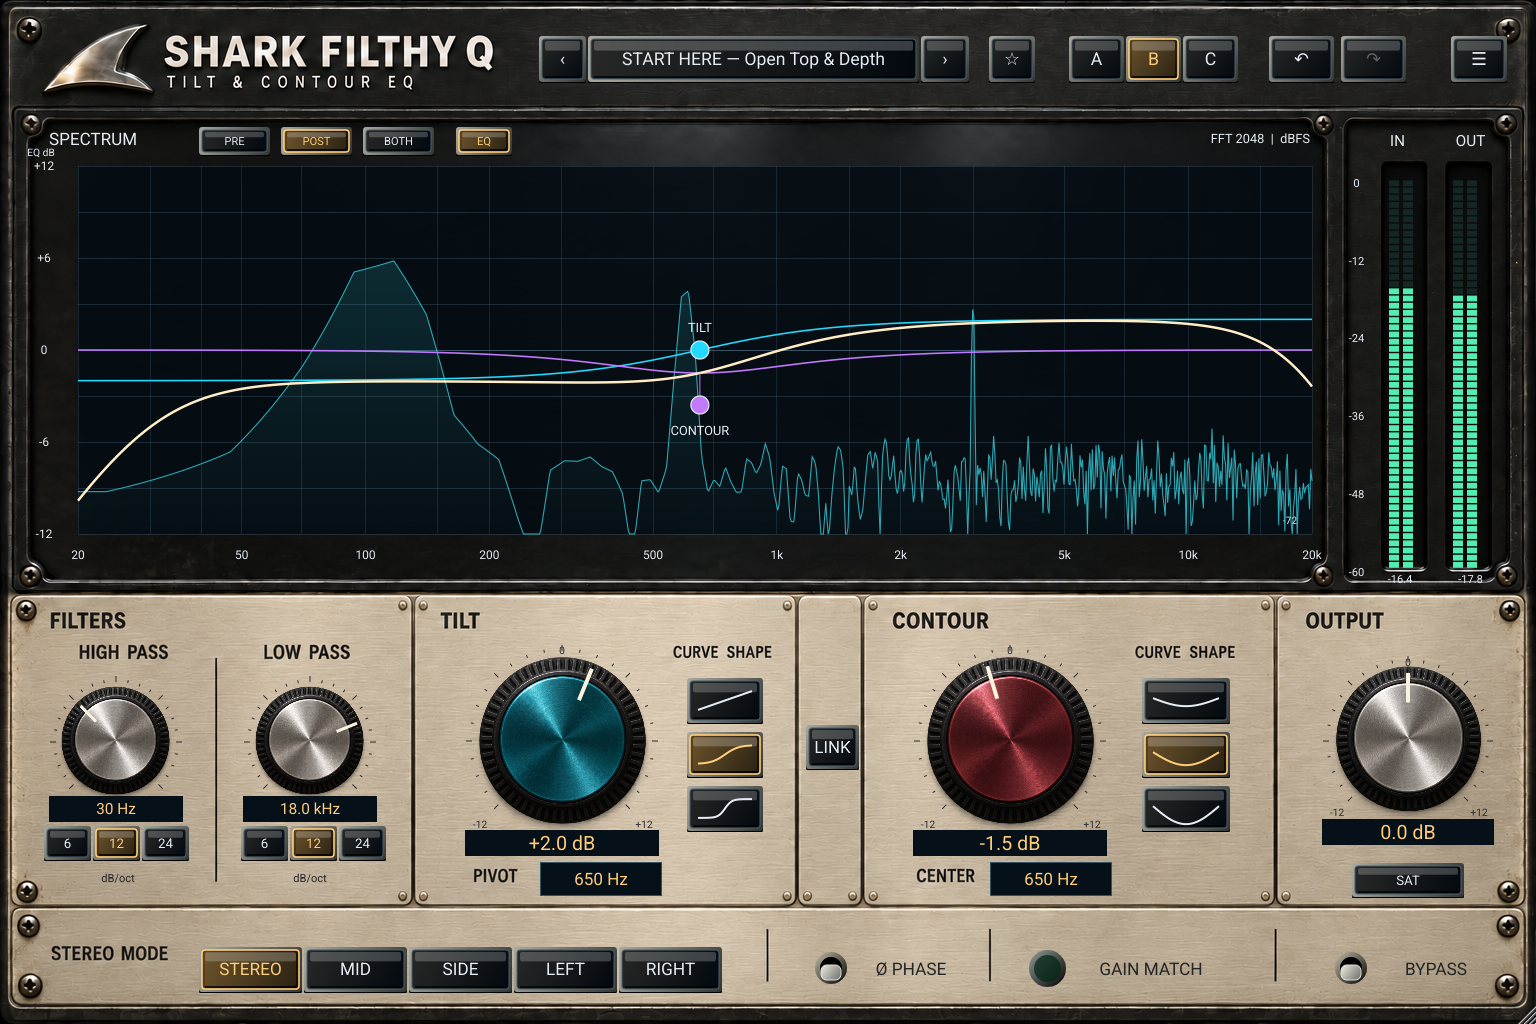
Task: Click the red Contour gain knob
Action: (x=1010, y=741)
